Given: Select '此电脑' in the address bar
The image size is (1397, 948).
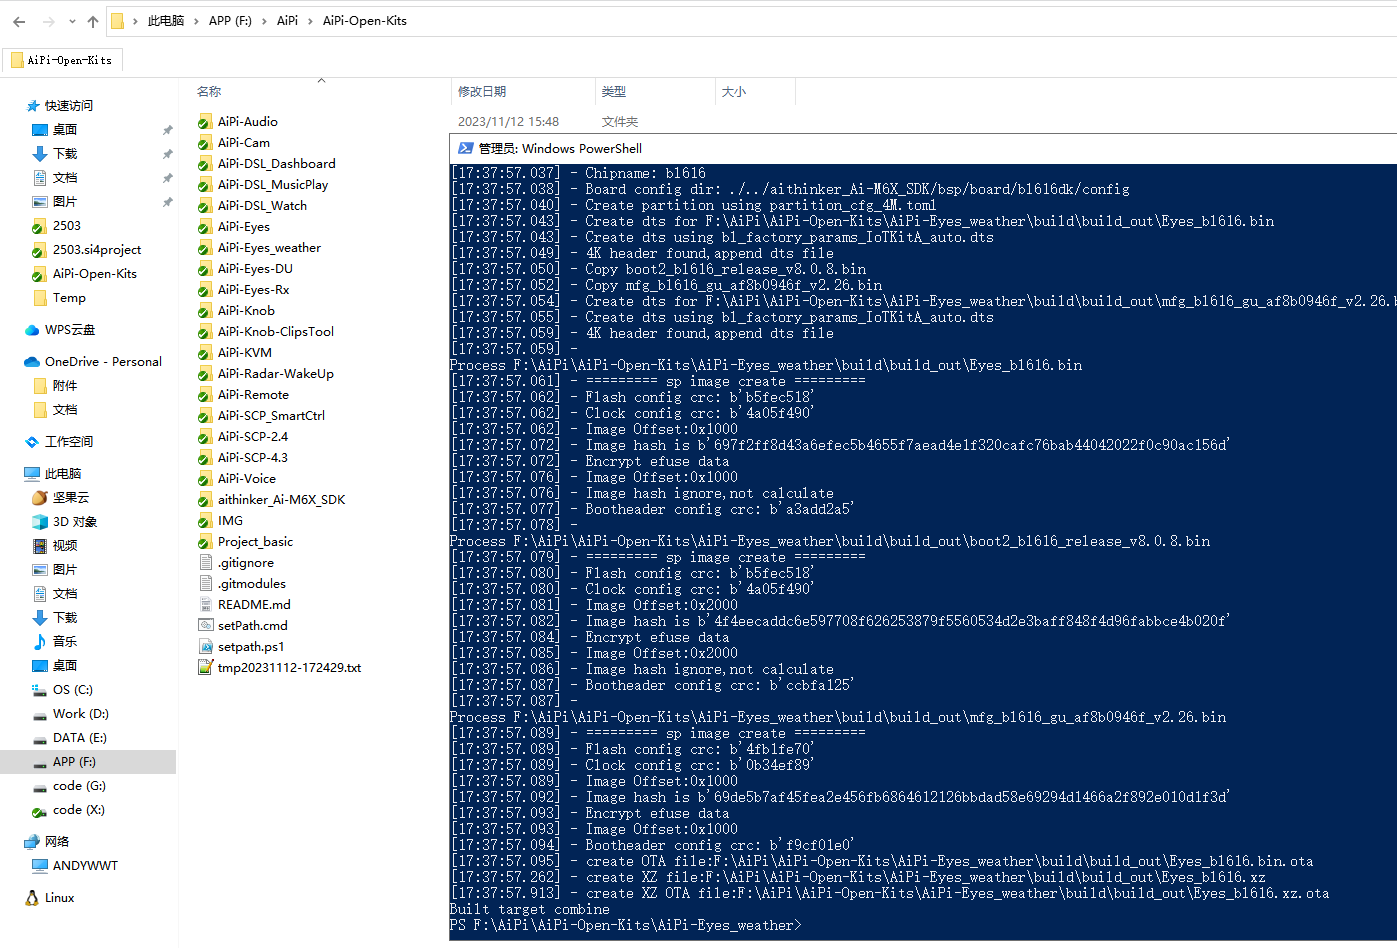Looking at the screenshot, I should (x=166, y=21).
